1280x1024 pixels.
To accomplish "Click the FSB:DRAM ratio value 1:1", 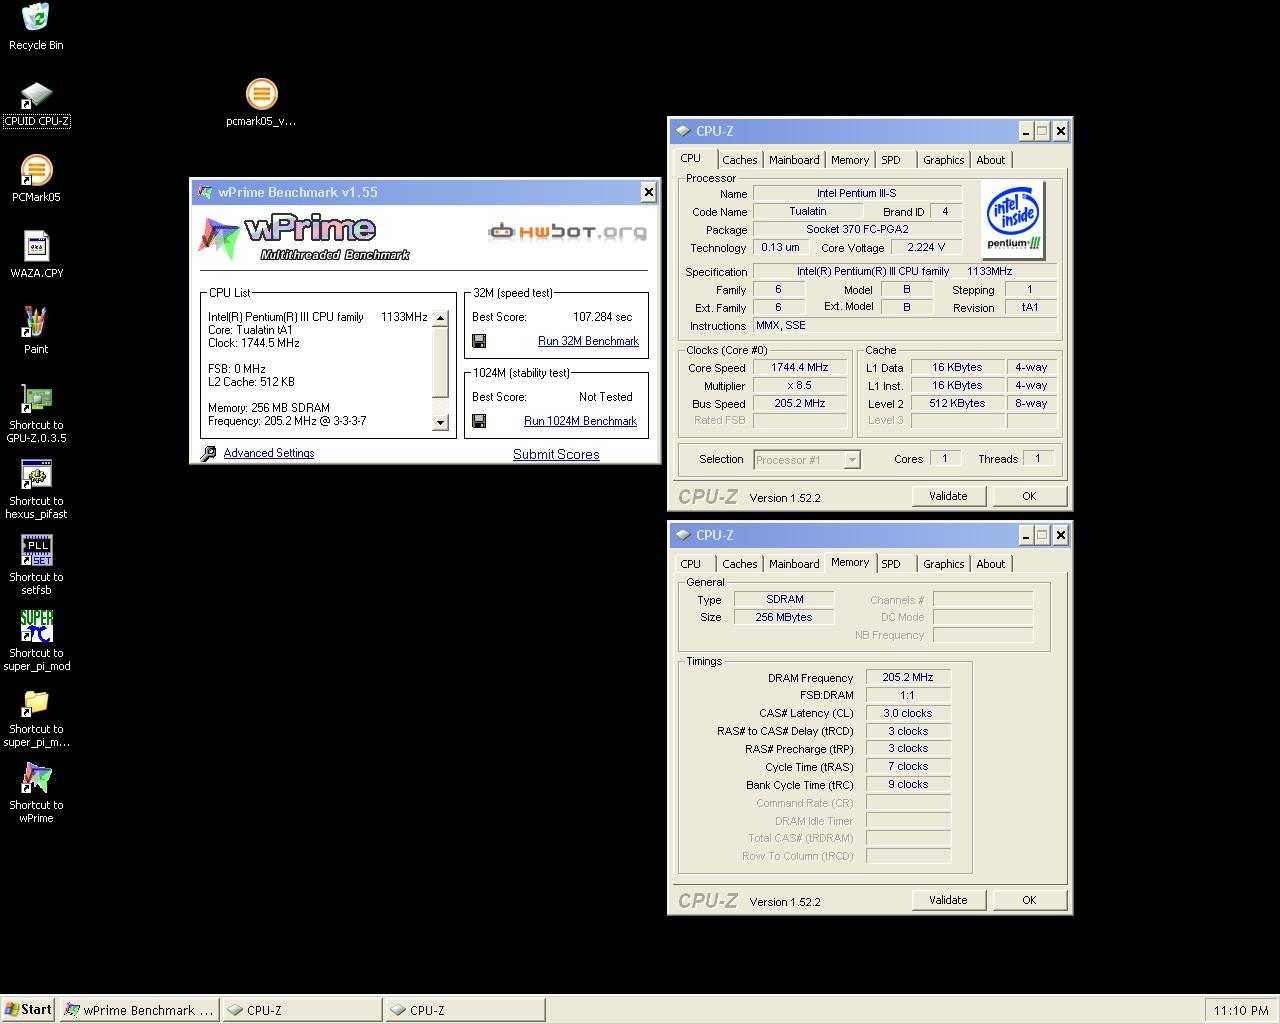I will tap(908, 695).
